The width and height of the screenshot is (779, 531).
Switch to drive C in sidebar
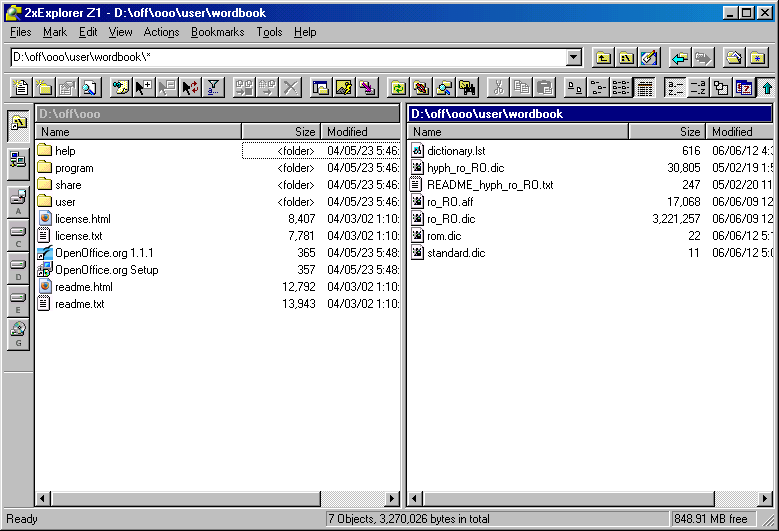(x=18, y=235)
